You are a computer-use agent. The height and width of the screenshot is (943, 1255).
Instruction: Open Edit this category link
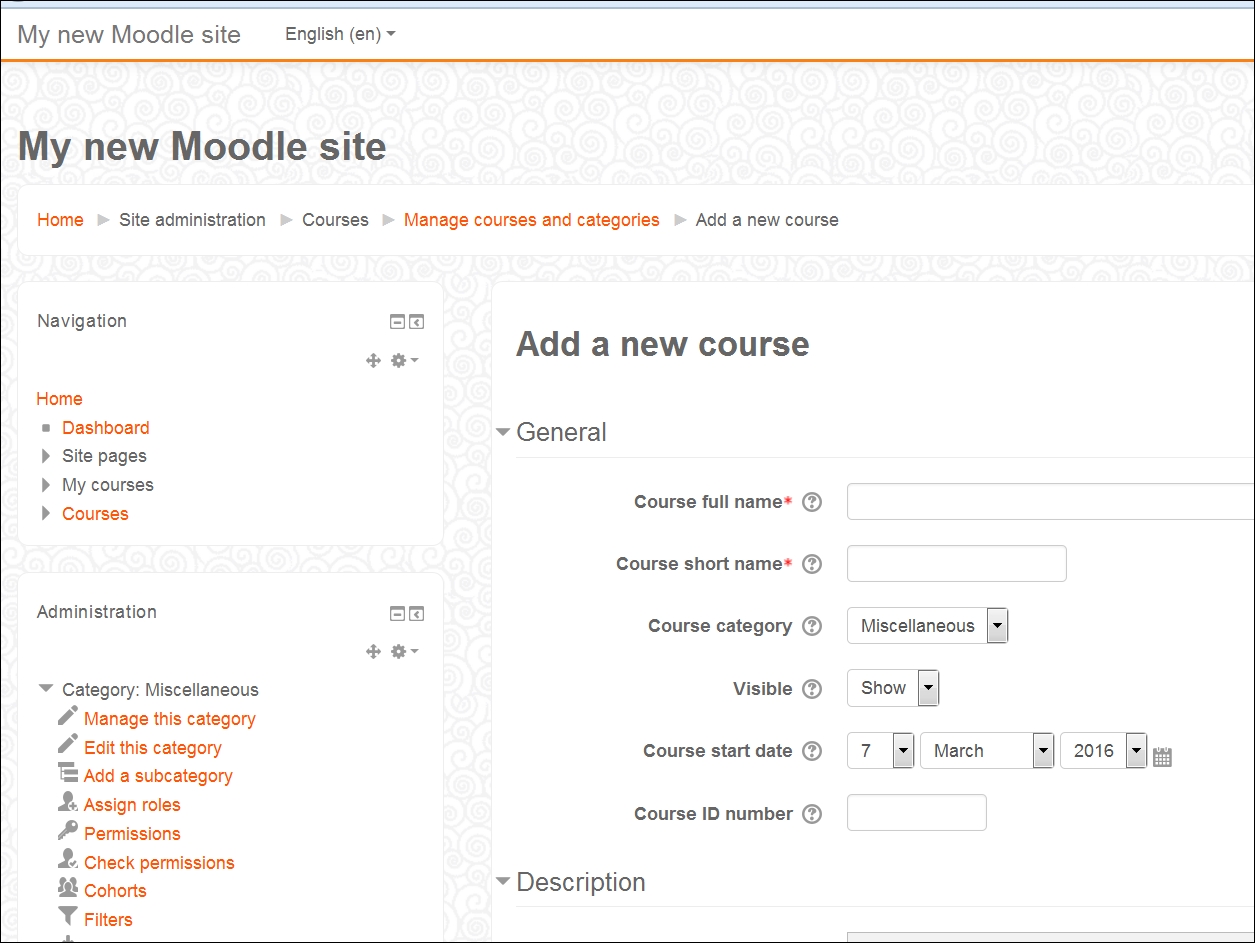point(153,748)
